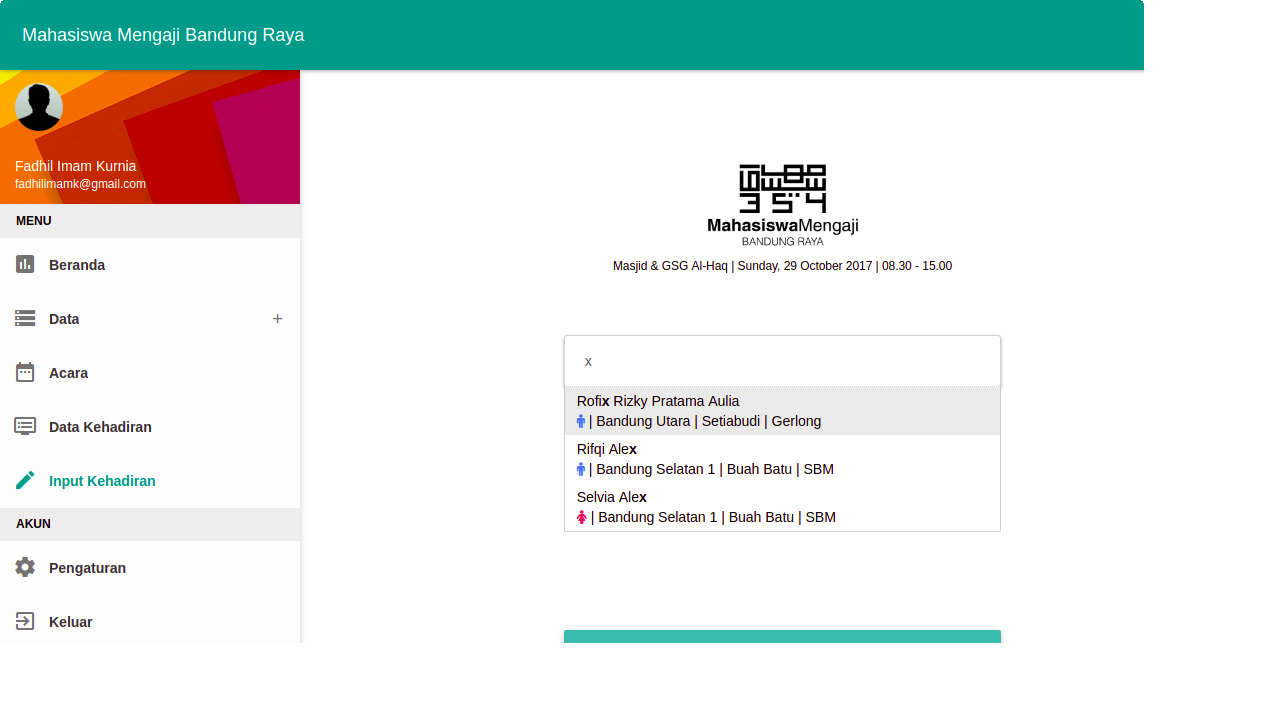Image resolution: width=1280 pixels, height=720 pixels.
Task: Open the Data menu item
Action: [150, 319]
